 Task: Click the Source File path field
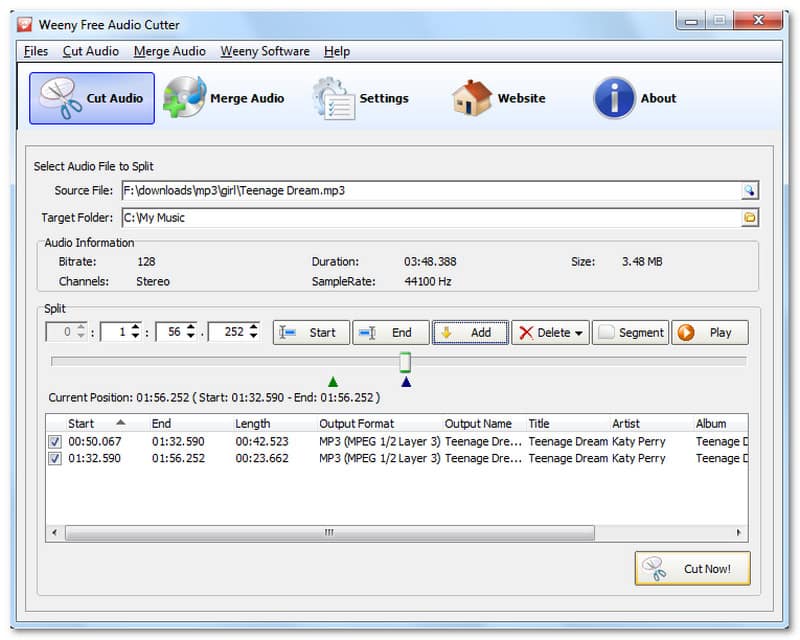coord(430,190)
